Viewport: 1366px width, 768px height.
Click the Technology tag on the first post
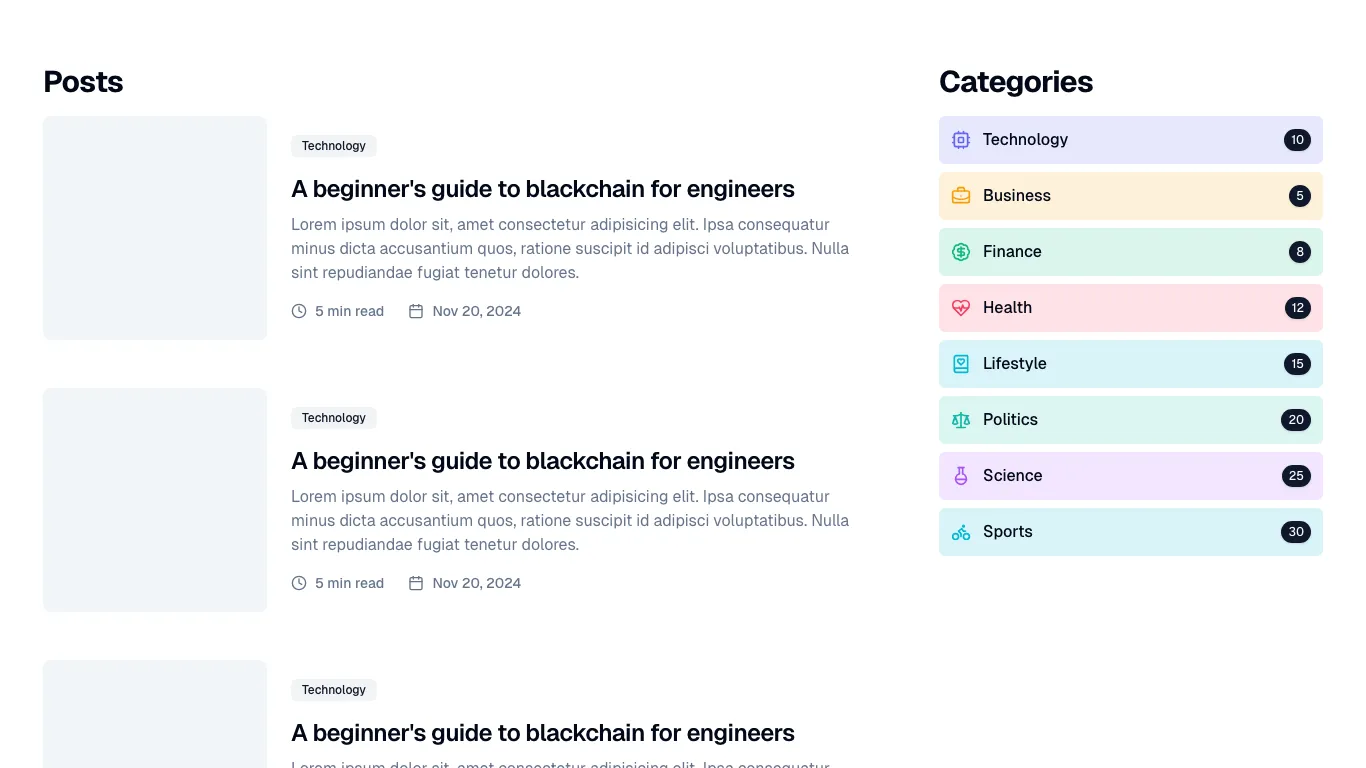pos(334,146)
